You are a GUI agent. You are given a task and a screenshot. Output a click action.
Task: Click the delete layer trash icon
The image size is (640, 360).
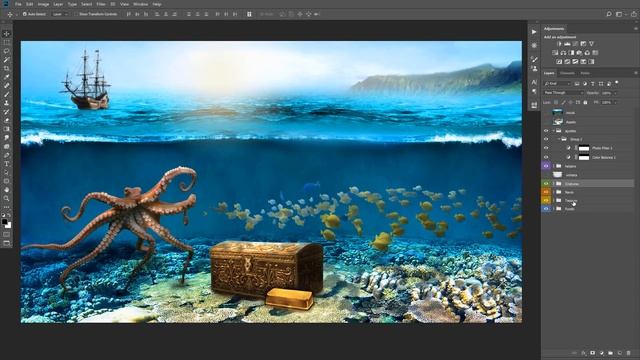[x=629, y=353]
